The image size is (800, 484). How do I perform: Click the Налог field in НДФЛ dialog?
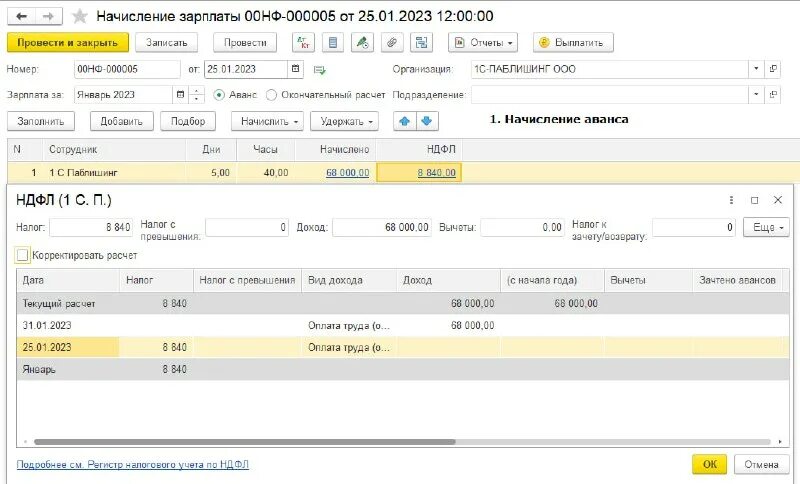[x=91, y=227]
